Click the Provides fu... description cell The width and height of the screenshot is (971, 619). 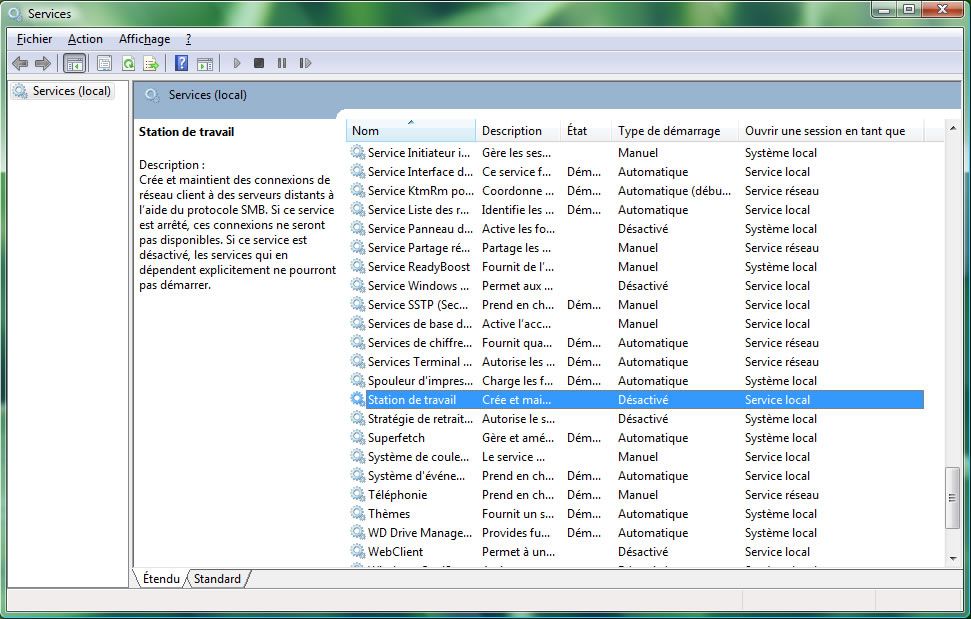click(x=516, y=532)
